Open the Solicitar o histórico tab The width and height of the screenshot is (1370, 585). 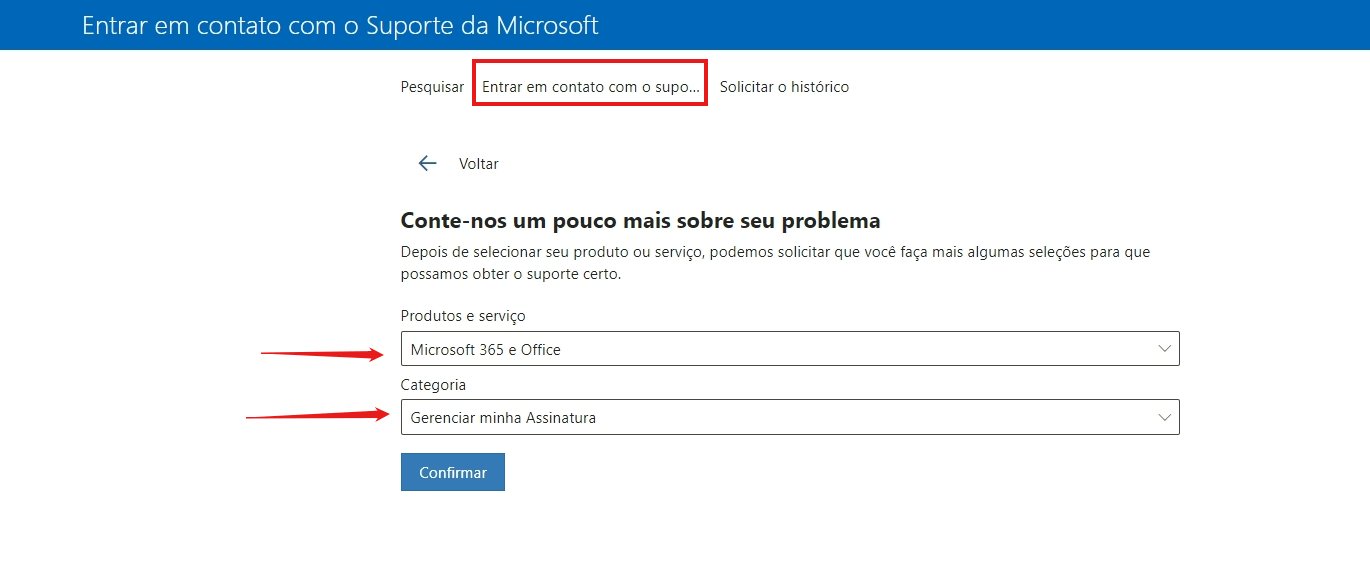point(784,87)
